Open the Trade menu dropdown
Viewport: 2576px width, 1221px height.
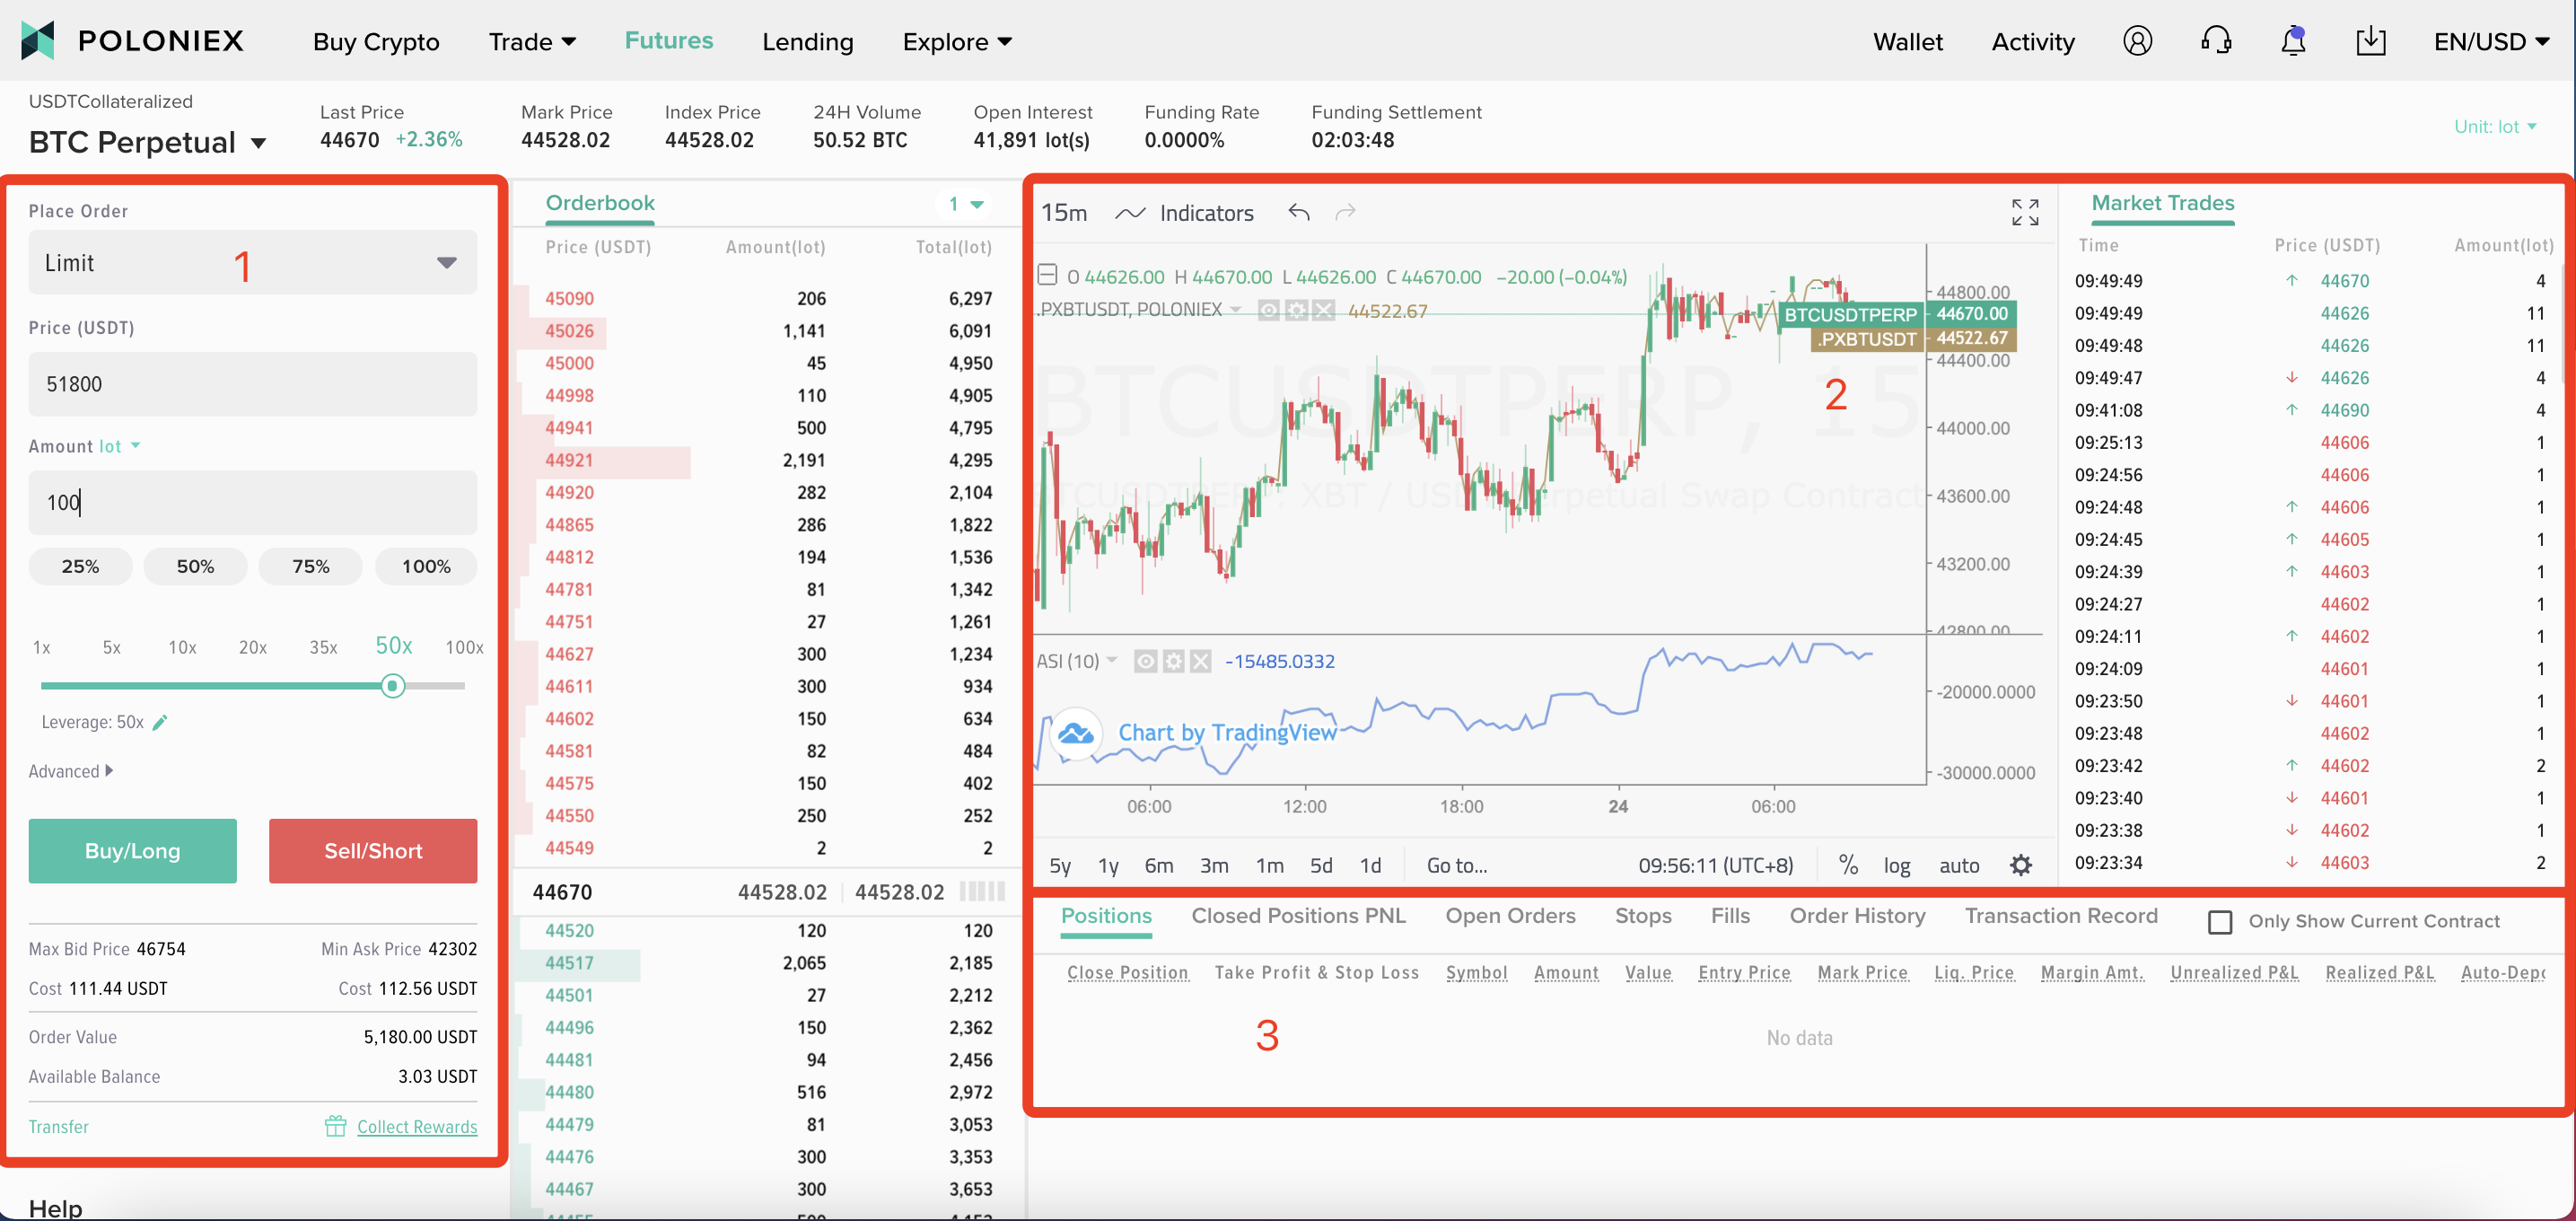[532, 41]
